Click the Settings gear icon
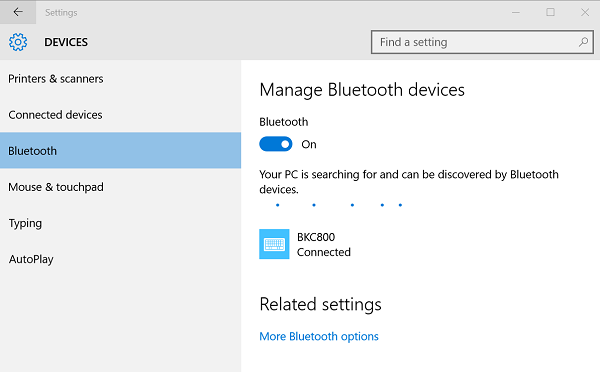Screen dimensions: 600x372 point(18,42)
